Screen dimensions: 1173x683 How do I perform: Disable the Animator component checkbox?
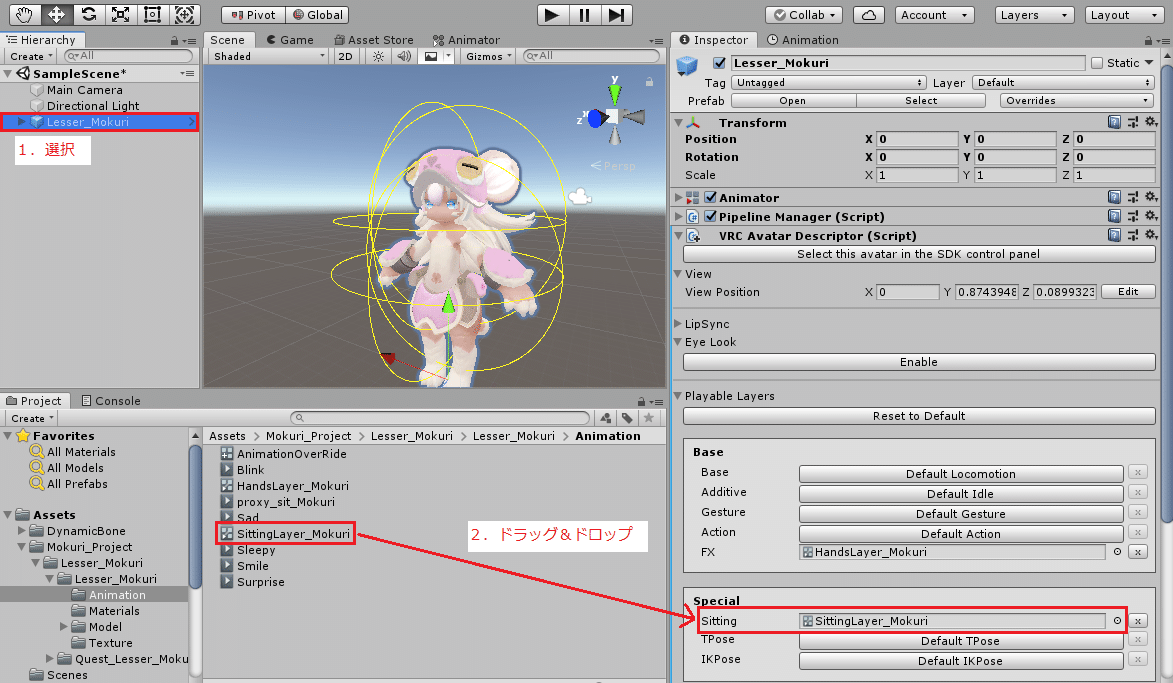pyautogui.click(x=711, y=197)
